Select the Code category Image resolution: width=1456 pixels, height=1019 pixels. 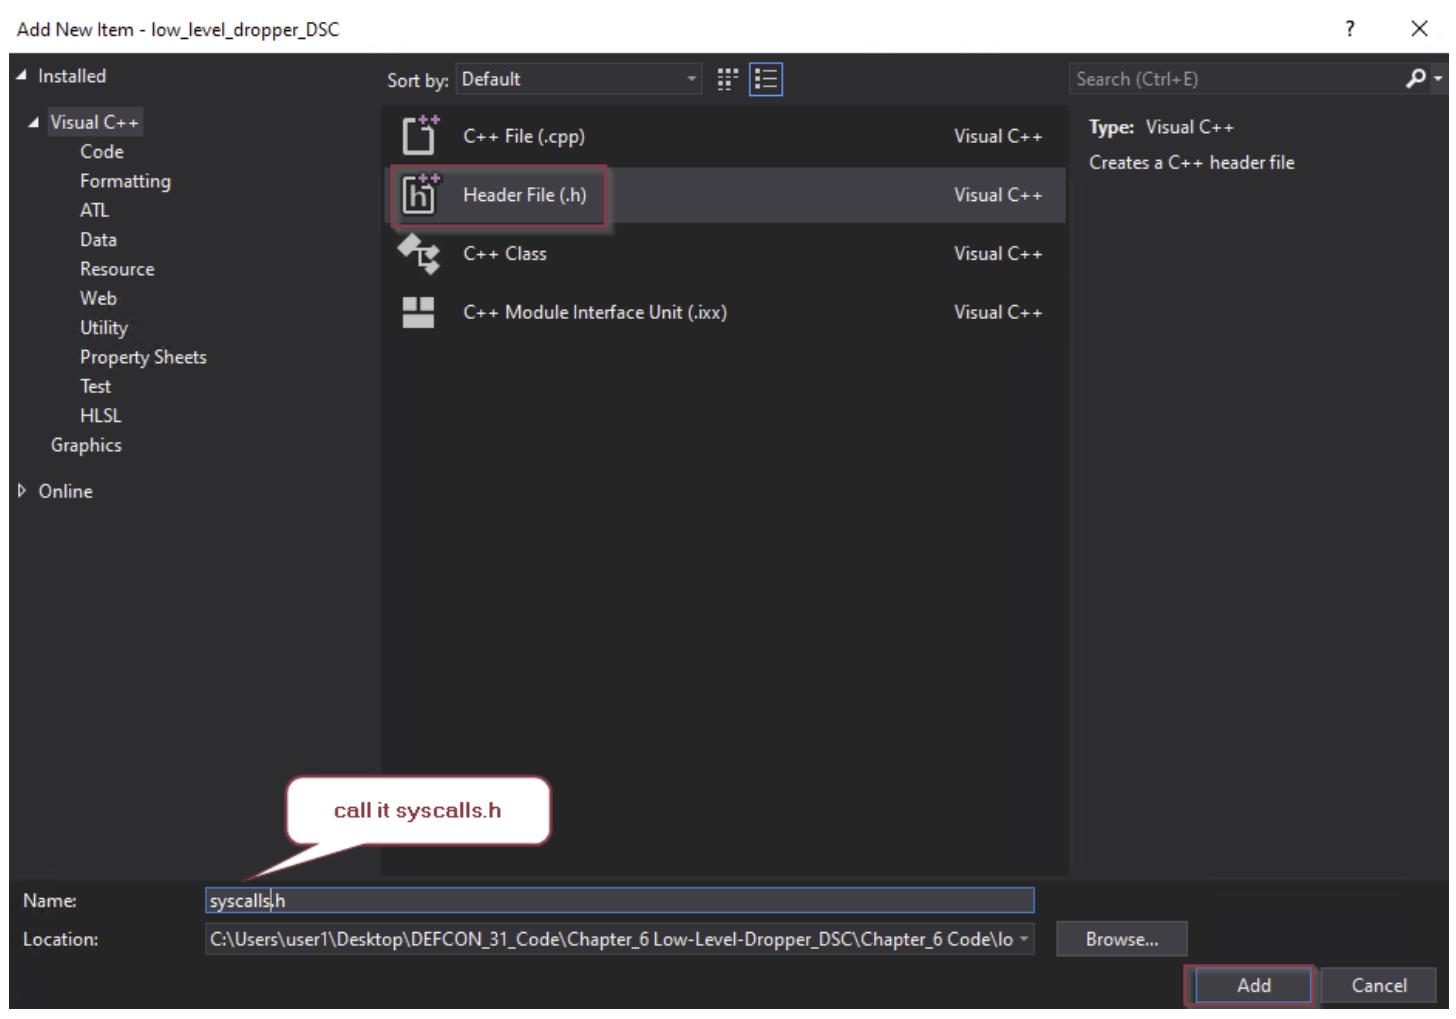(x=102, y=152)
